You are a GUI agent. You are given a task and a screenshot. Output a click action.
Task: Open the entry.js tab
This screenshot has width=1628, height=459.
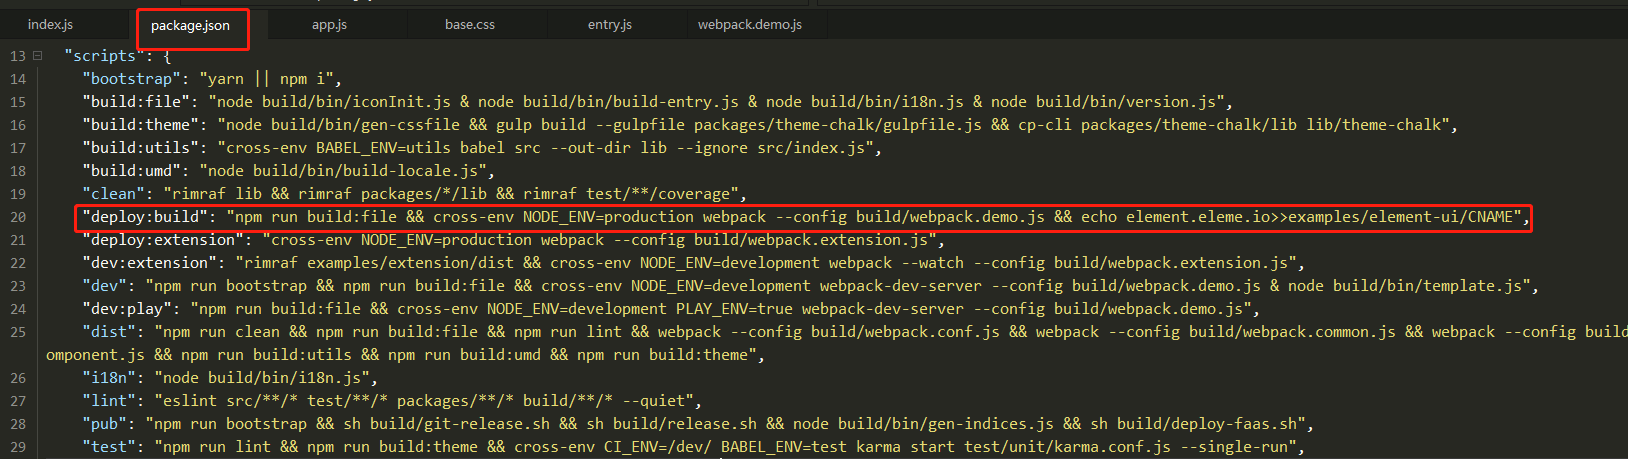610,24
